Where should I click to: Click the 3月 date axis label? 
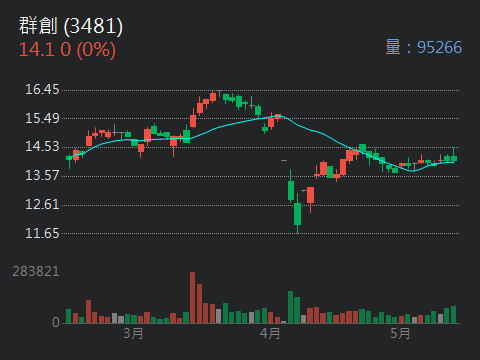coord(133,333)
